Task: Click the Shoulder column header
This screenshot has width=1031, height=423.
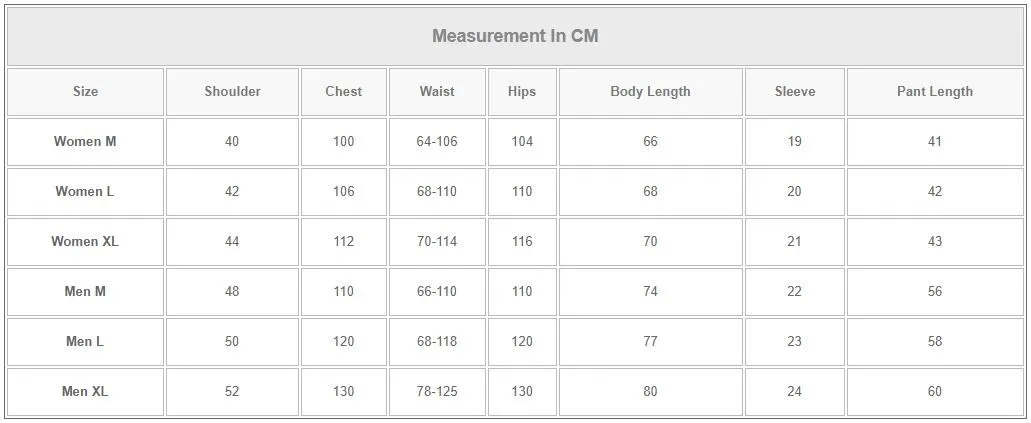Action: click(x=232, y=91)
